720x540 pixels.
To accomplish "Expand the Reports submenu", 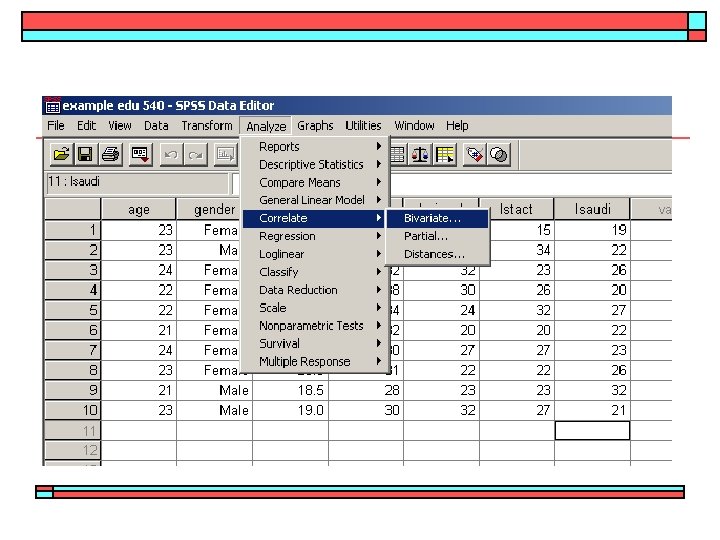I will [315, 146].
